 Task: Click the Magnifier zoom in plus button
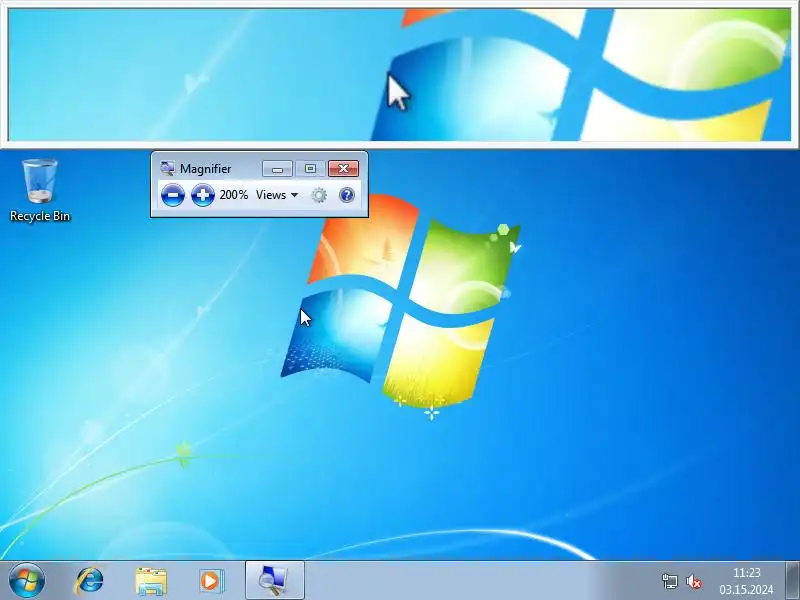click(203, 195)
